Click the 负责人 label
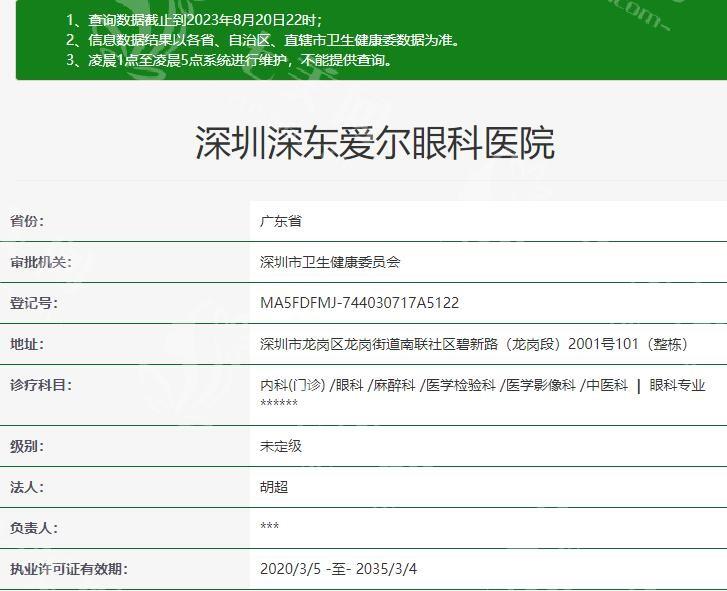Screen dimensions: 727x591 coord(34,528)
